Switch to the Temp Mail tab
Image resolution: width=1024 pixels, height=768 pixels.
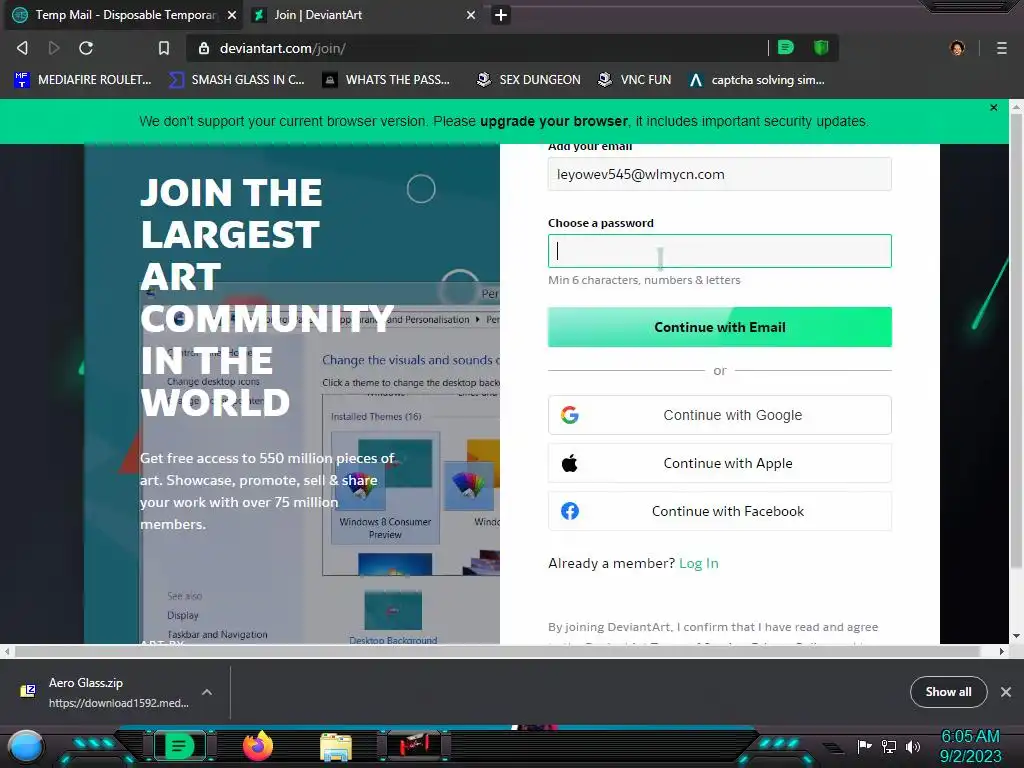(124, 15)
